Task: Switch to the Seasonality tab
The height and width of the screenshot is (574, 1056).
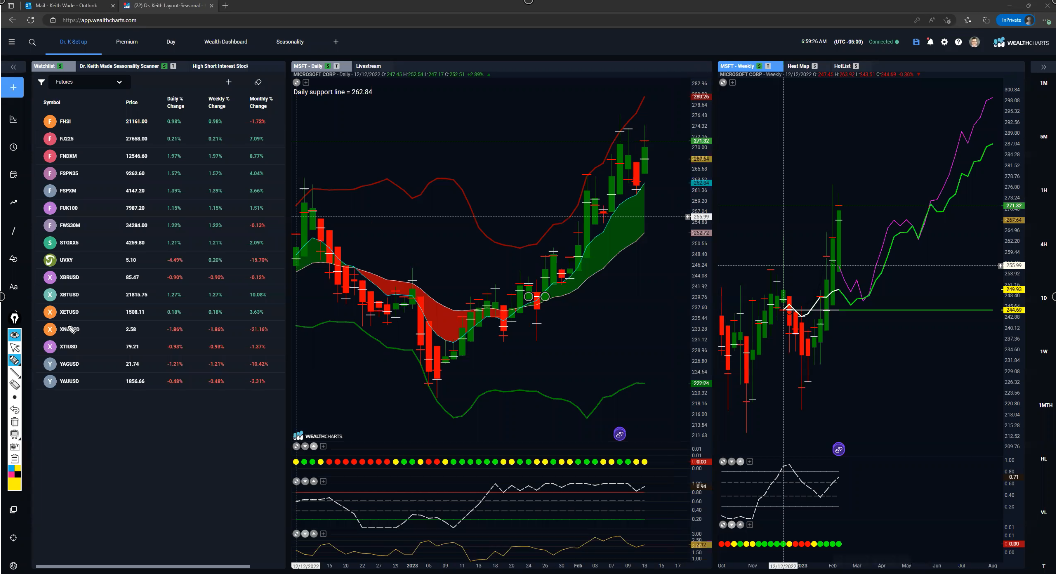Action: [290, 42]
